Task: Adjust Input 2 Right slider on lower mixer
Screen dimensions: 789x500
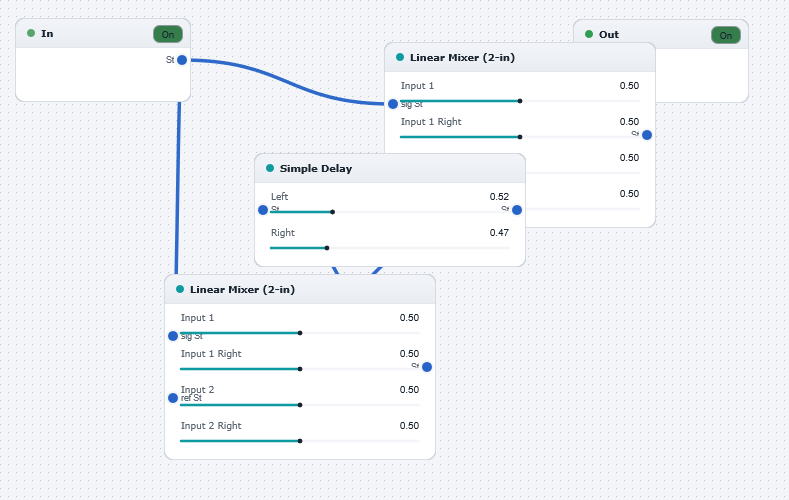Action: point(300,441)
